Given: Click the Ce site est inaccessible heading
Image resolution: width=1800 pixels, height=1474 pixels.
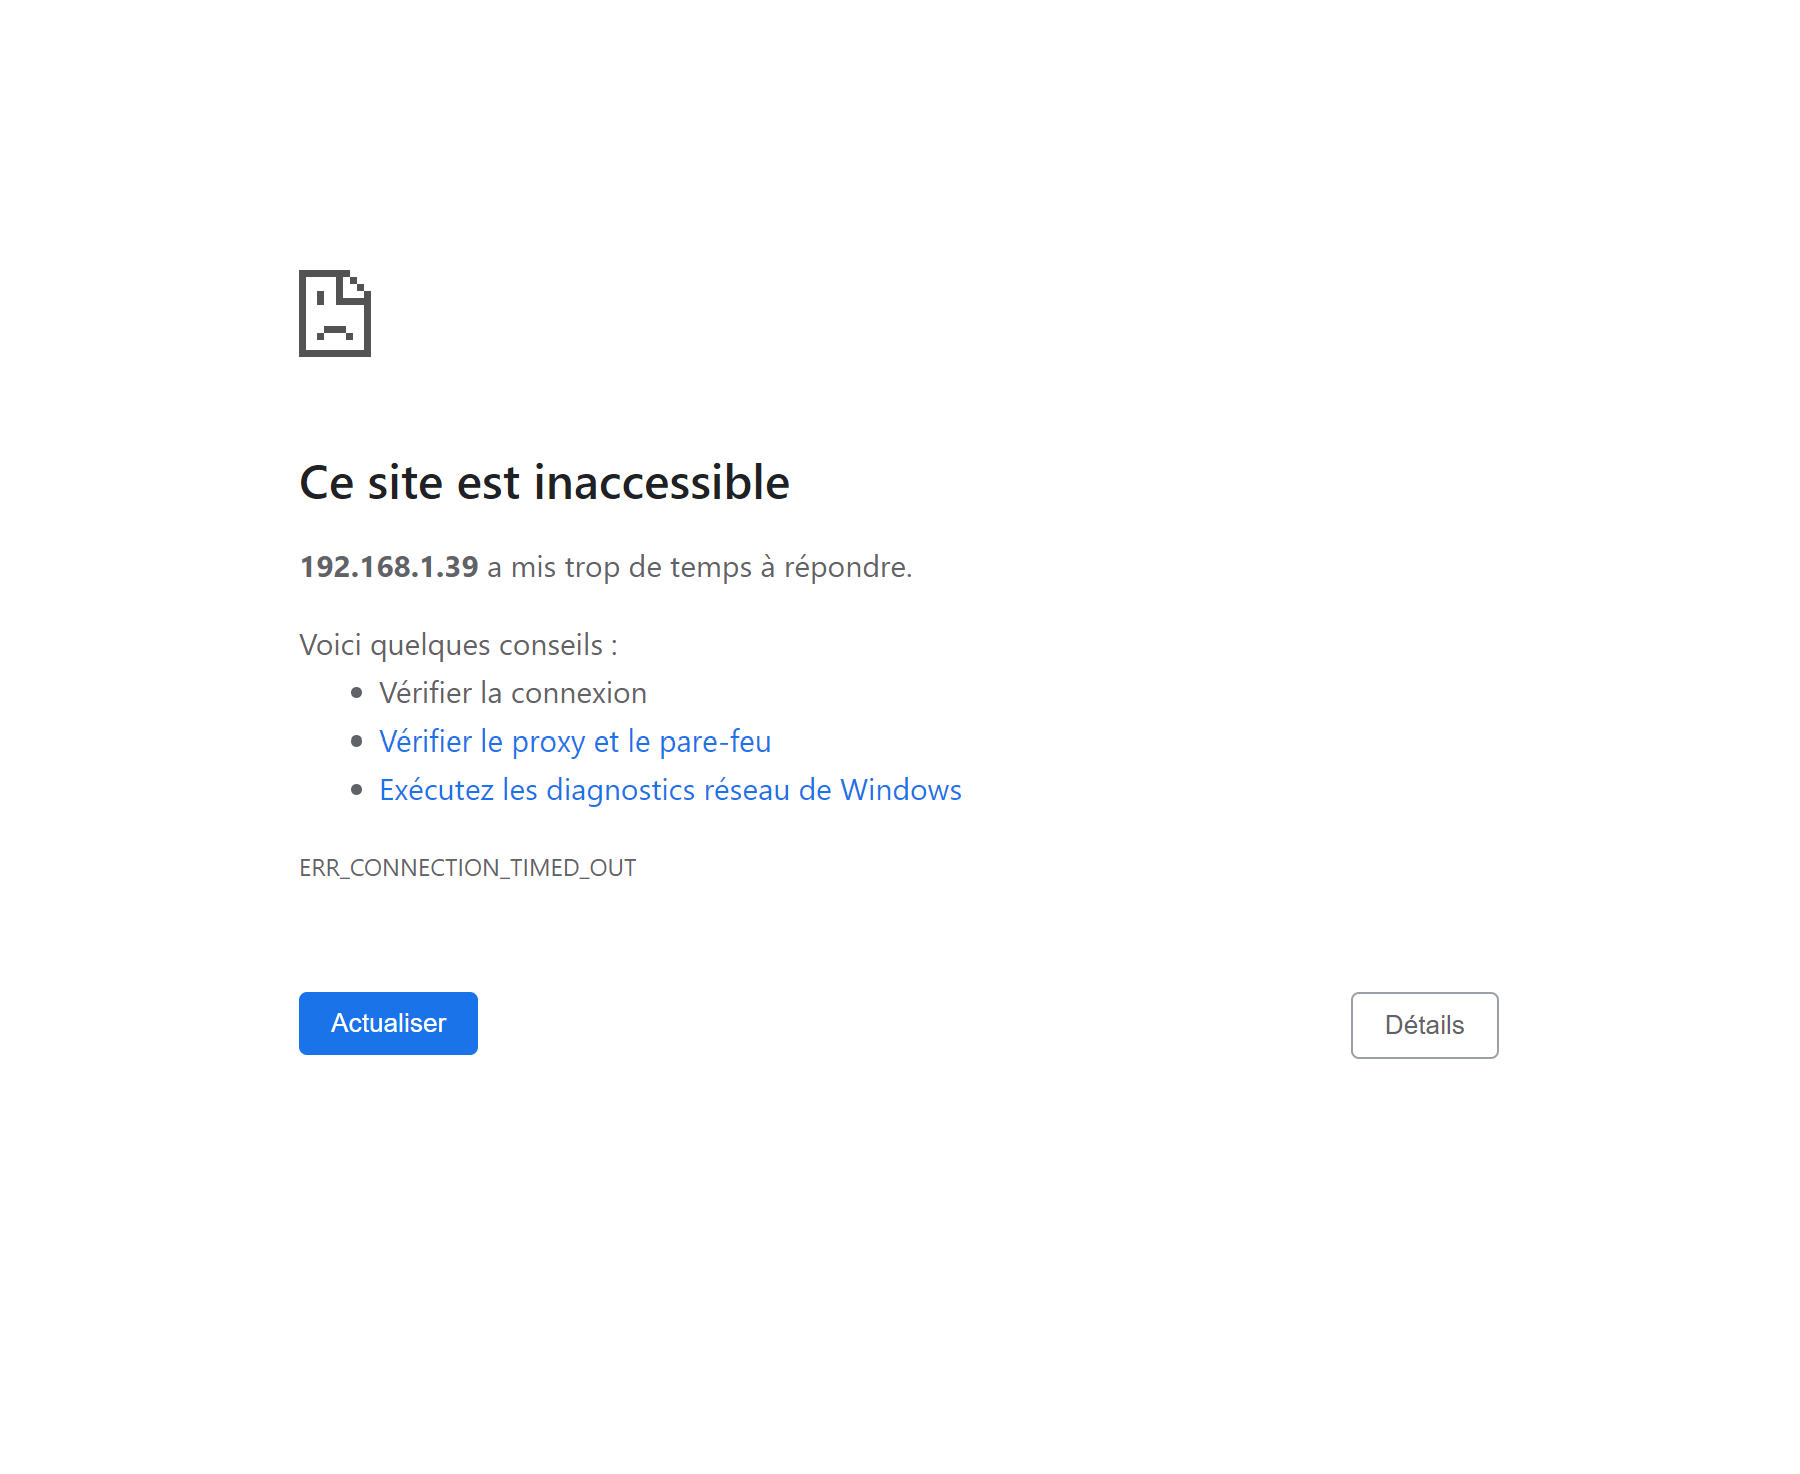Looking at the screenshot, I should (544, 483).
